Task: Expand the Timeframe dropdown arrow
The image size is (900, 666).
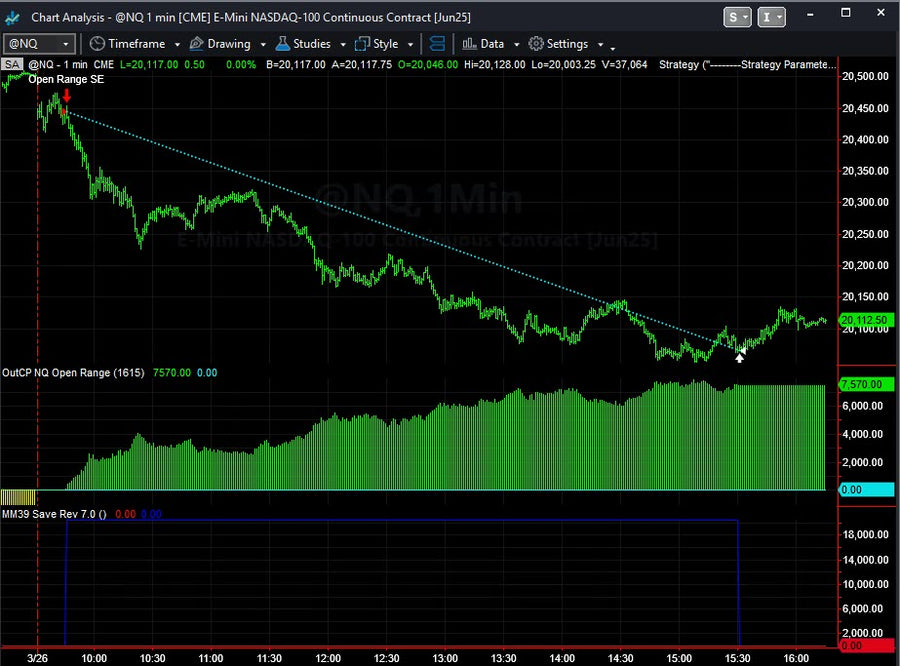Action: point(177,44)
